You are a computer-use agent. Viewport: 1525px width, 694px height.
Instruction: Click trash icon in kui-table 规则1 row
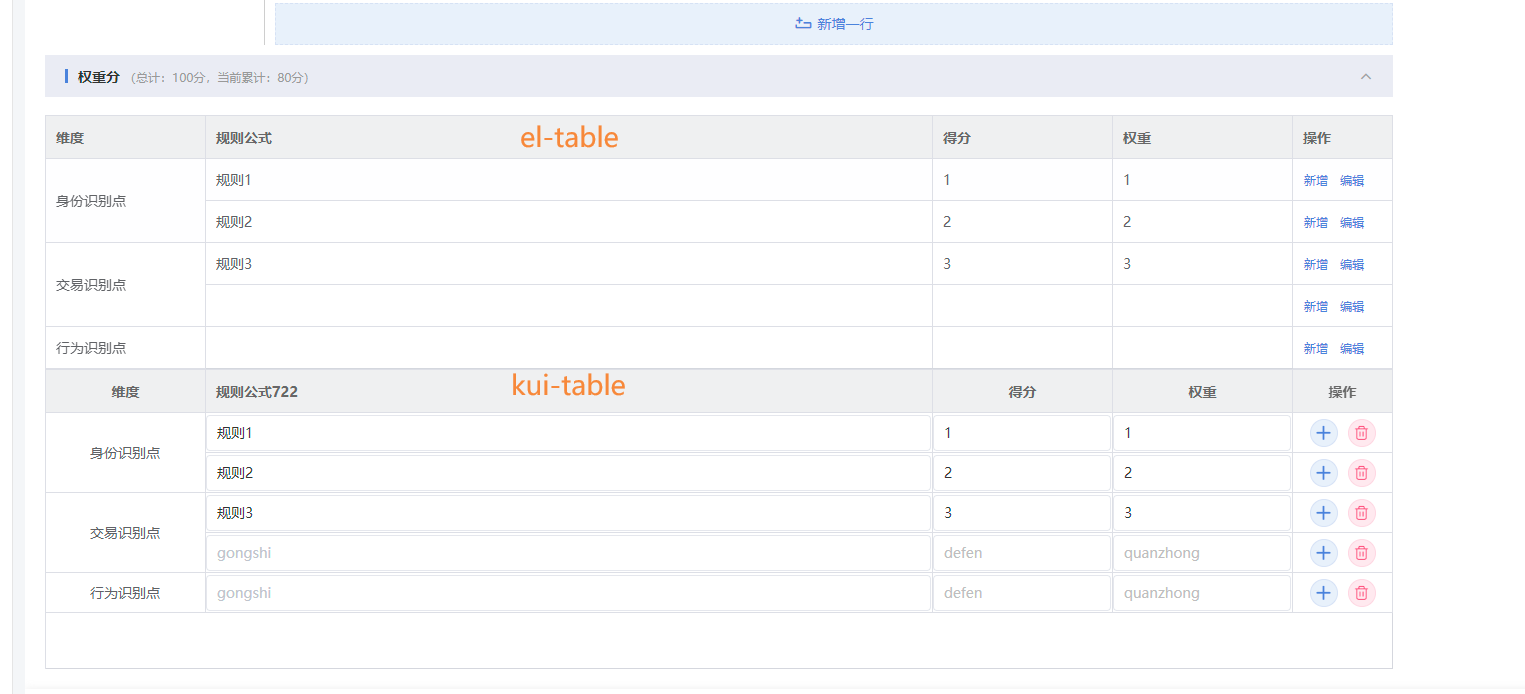coord(1361,433)
